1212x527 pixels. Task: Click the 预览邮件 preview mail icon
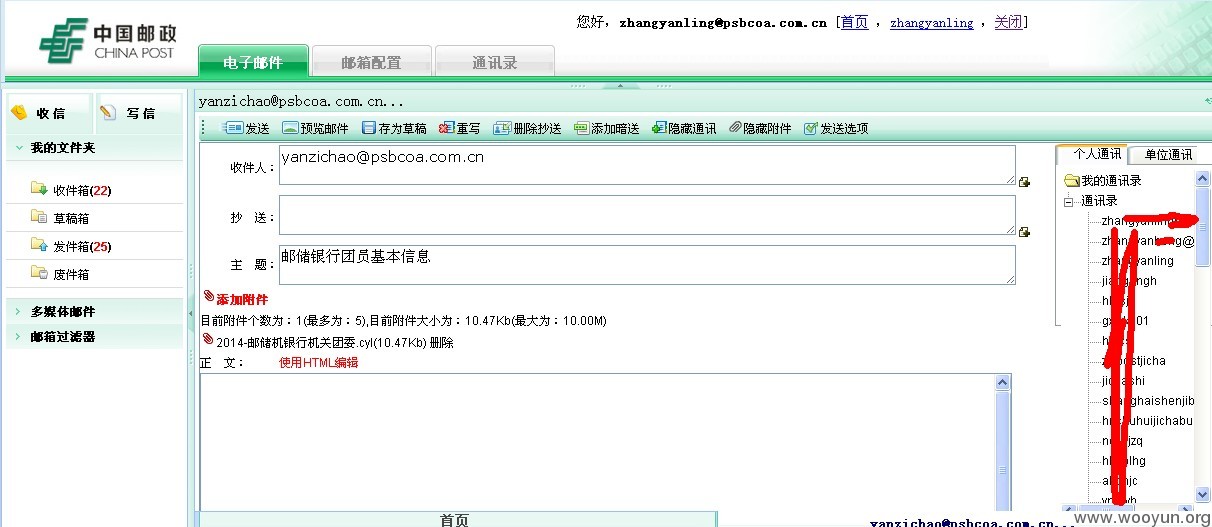tap(290, 128)
